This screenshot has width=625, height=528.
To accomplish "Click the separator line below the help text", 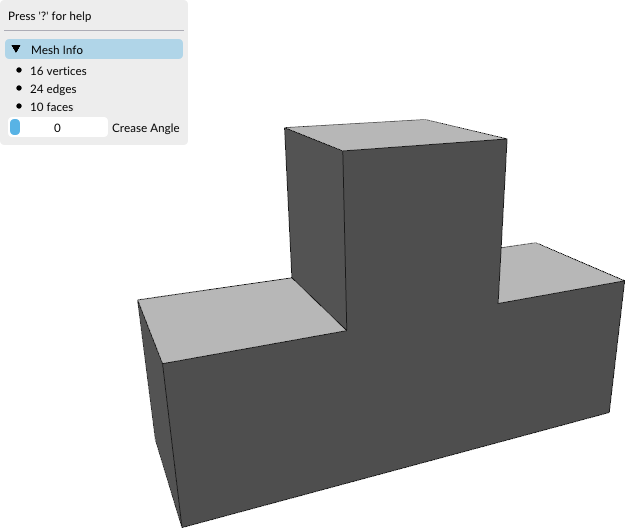I will tap(94, 31).
